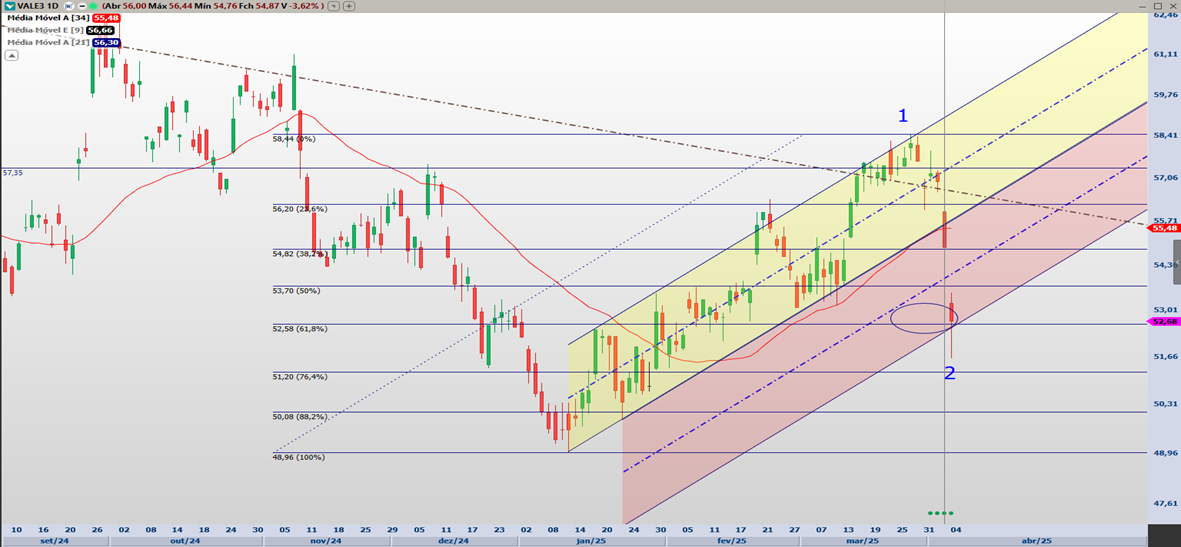This screenshot has width=1181, height=547.
Task: Click the abr/25 month on time axis
Action: pos(1037,541)
